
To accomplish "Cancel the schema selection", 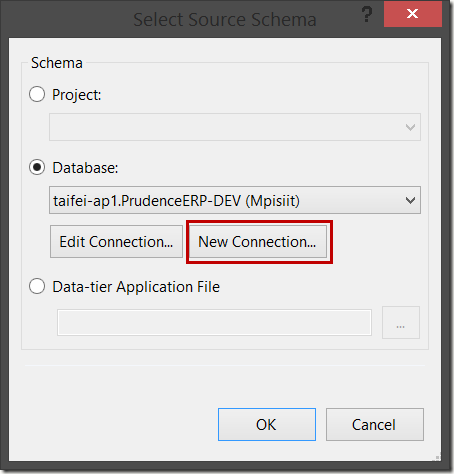I will tap(375, 424).
